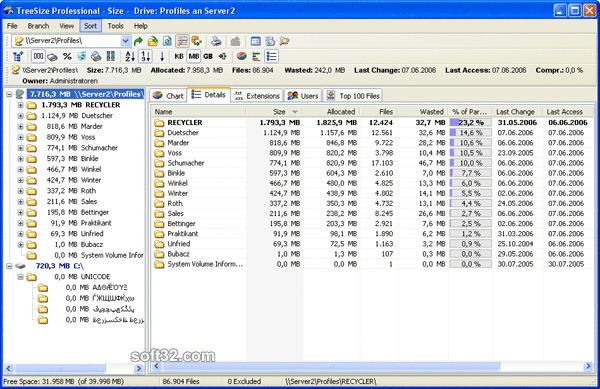
Task: Click the Wasted column header
Action: click(423, 112)
